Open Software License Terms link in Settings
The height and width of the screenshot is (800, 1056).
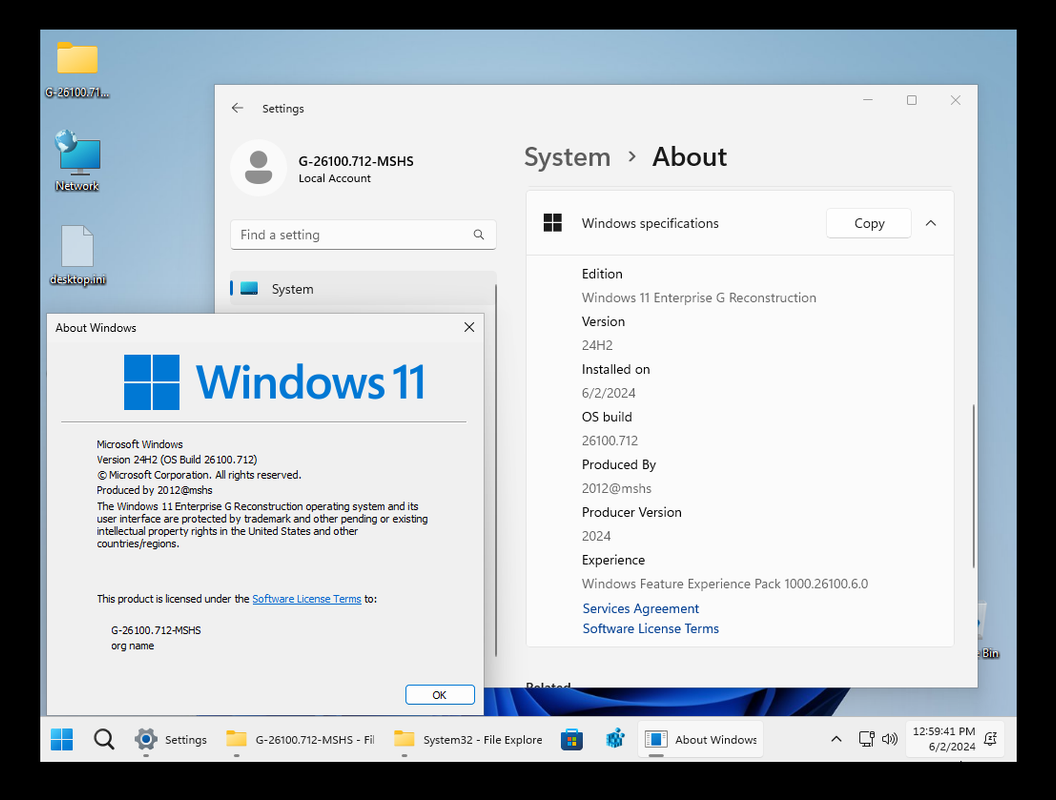click(x=651, y=628)
